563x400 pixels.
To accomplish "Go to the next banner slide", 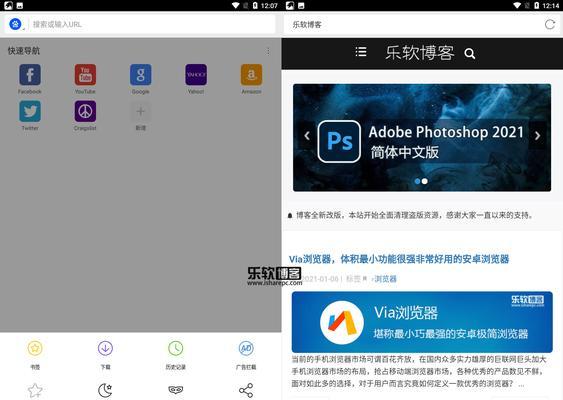I will tap(538, 136).
